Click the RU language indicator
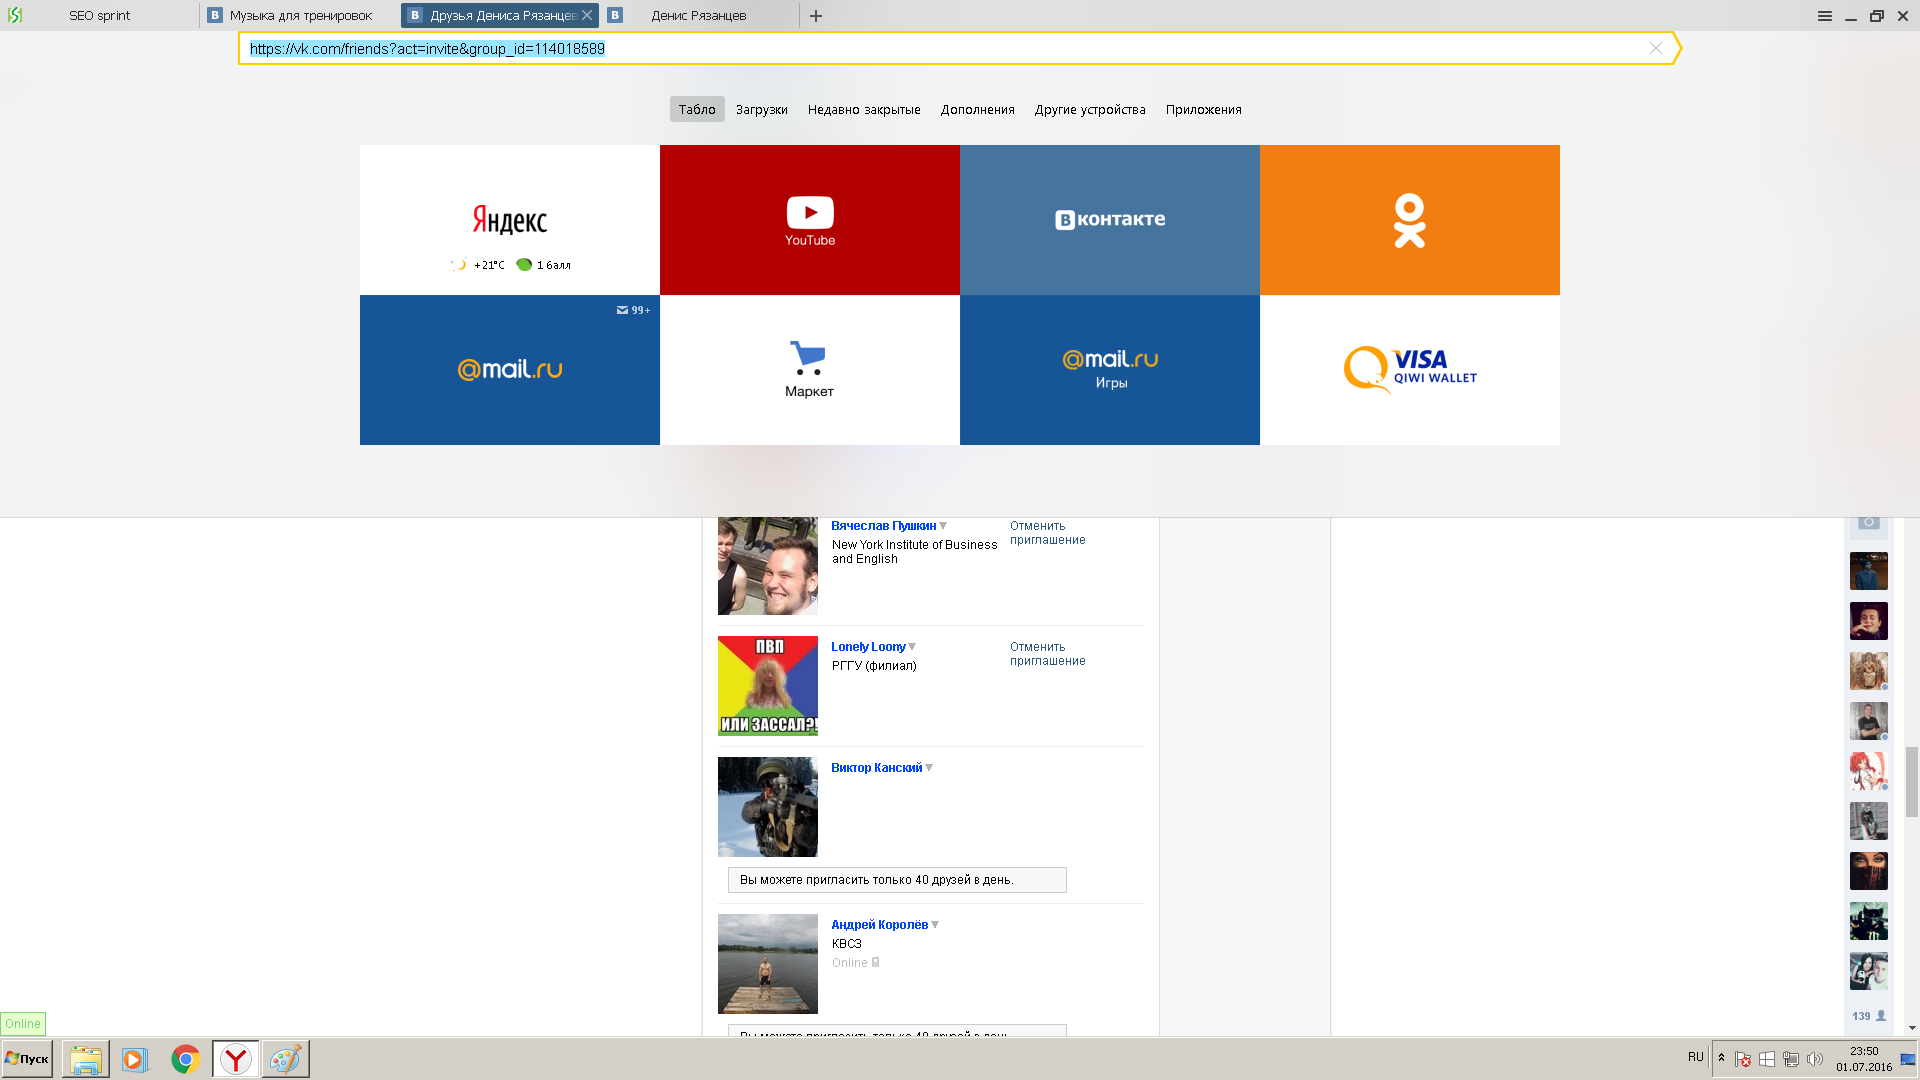The width and height of the screenshot is (1920, 1080). tap(1695, 1057)
